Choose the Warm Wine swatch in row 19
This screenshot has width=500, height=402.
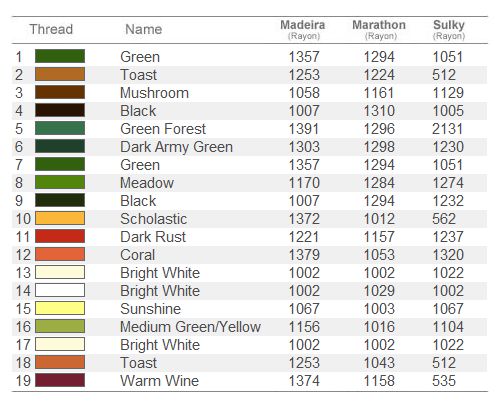coord(60,380)
